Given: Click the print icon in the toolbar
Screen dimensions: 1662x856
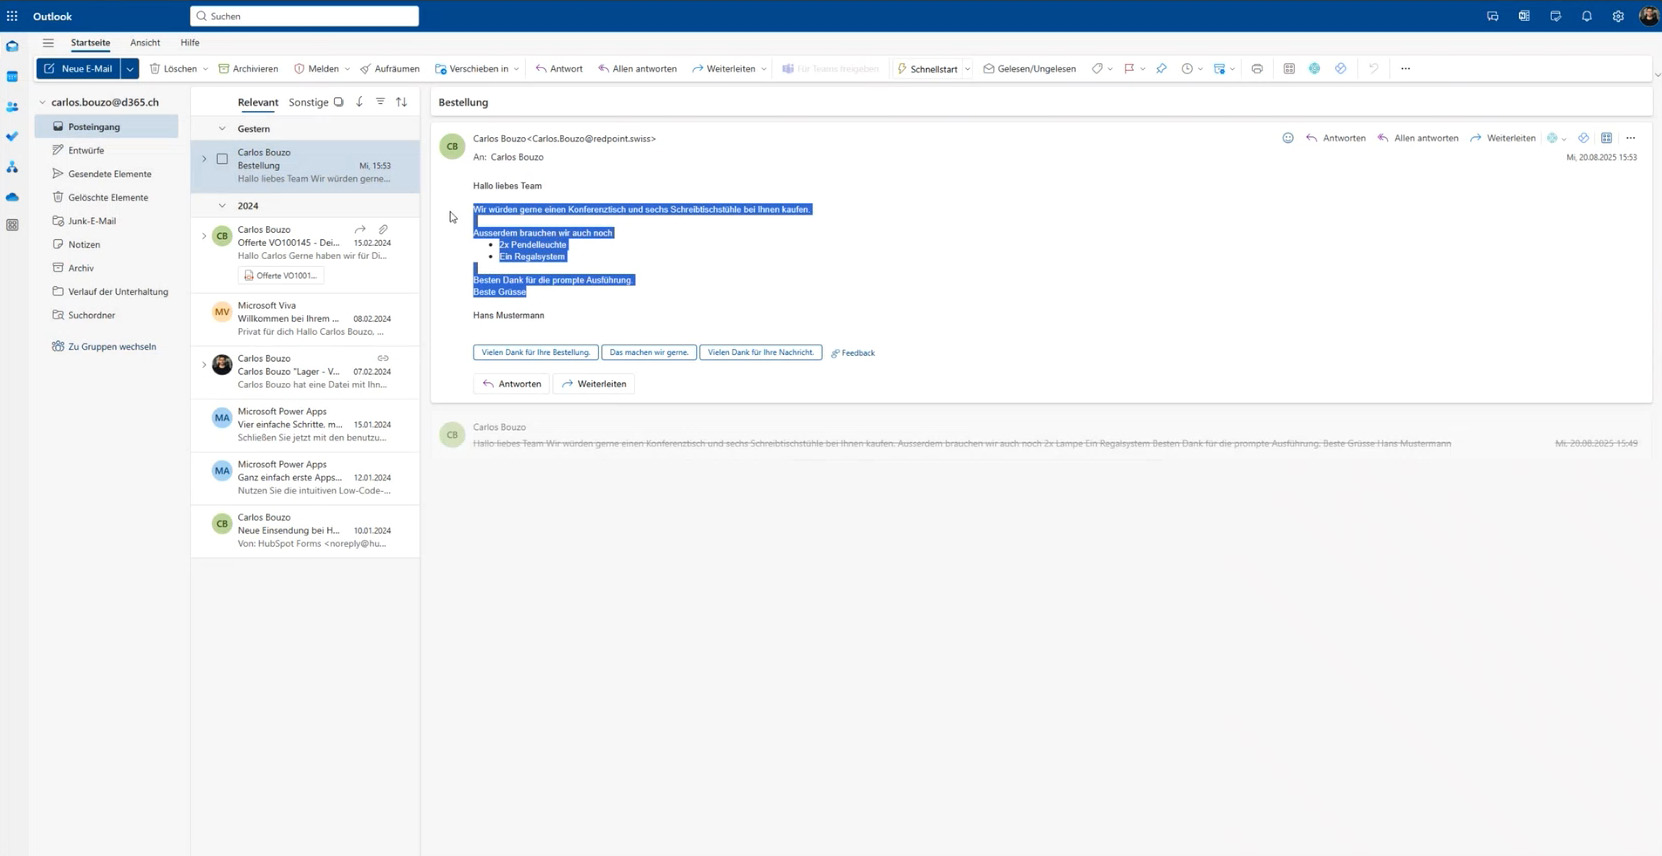Looking at the screenshot, I should tap(1257, 69).
